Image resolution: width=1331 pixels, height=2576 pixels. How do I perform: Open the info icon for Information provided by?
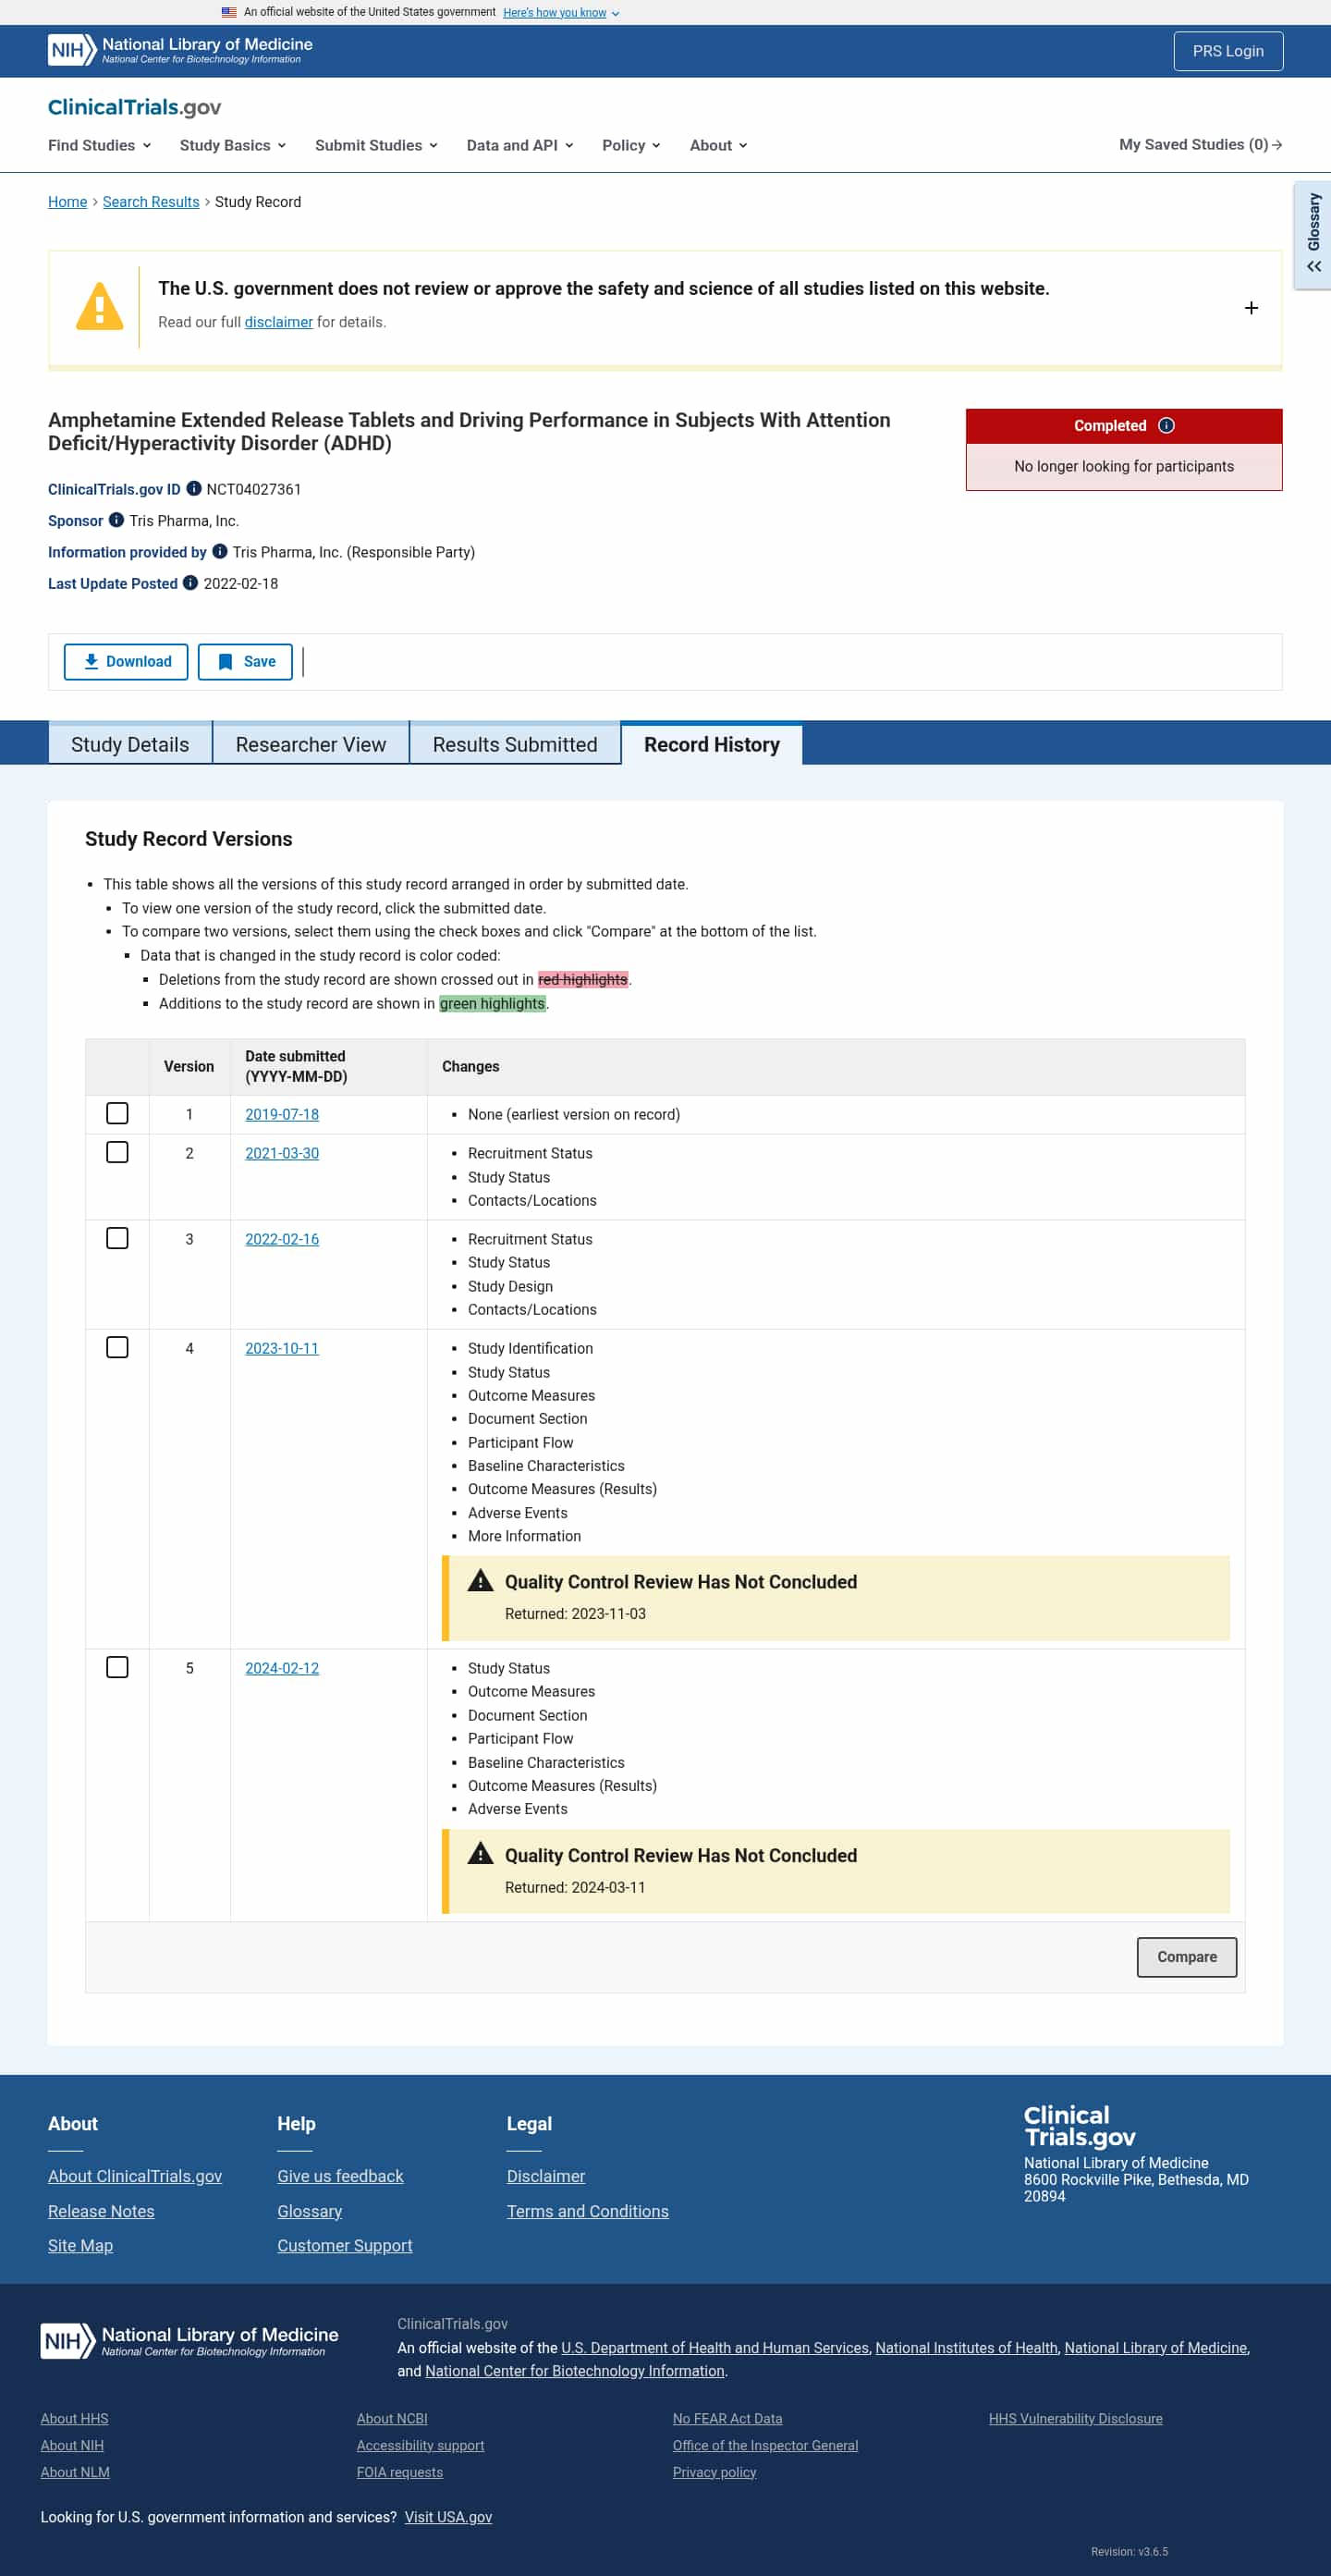coord(220,551)
